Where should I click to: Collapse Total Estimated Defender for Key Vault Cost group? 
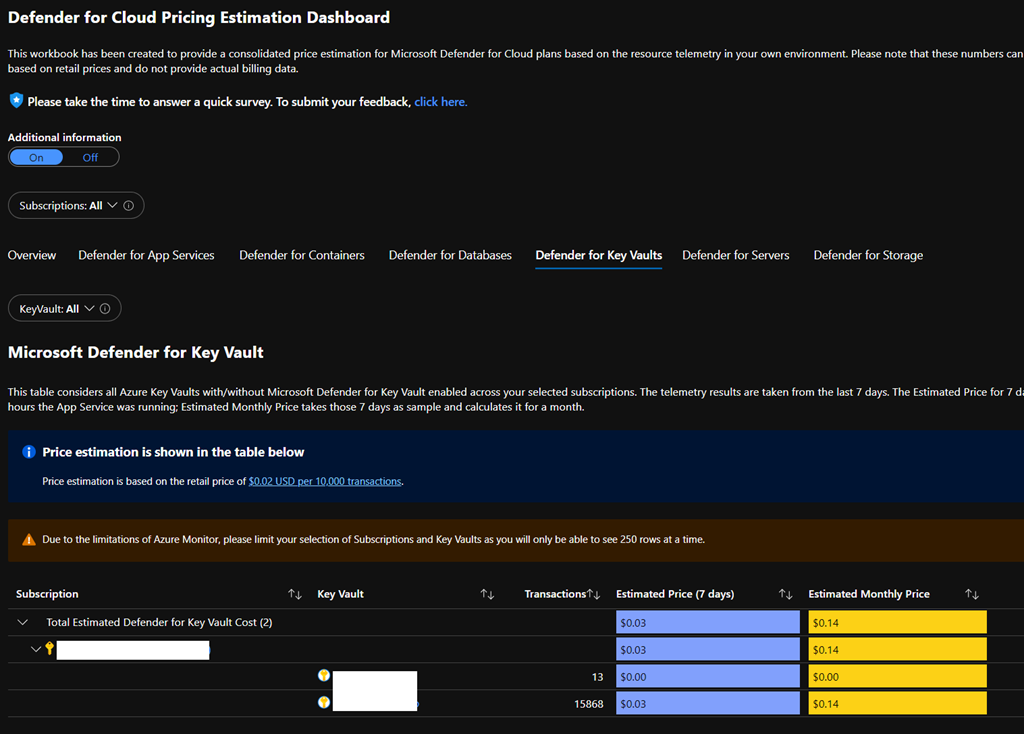(23, 622)
